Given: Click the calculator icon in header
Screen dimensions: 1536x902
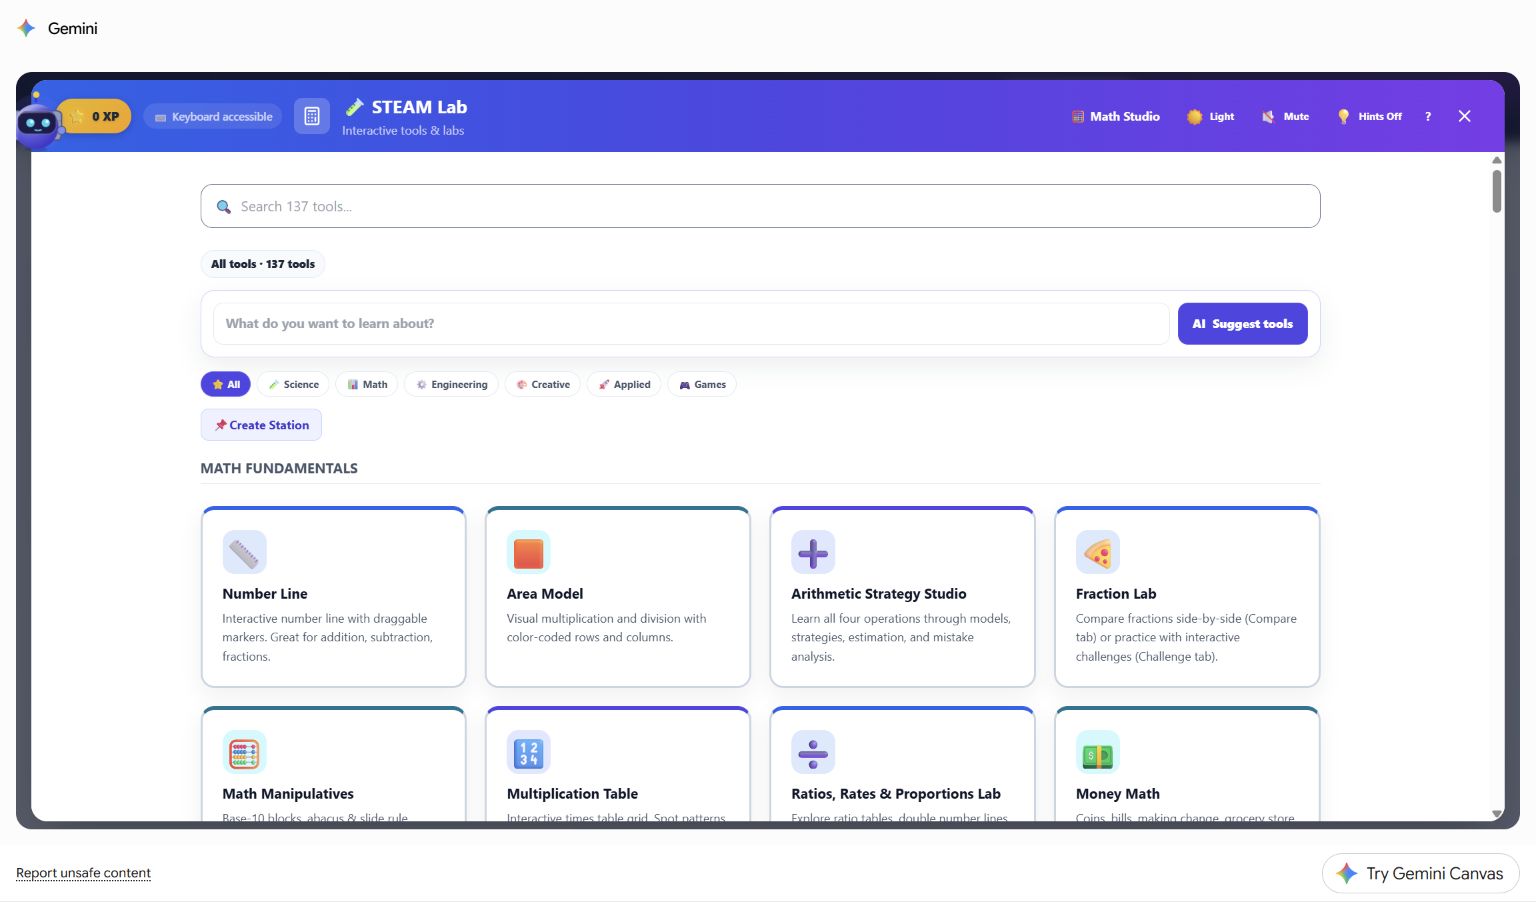Looking at the screenshot, I should point(311,116).
